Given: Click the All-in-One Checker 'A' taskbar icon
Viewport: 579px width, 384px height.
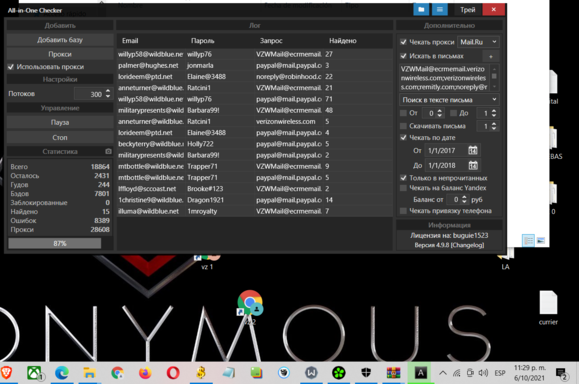Looking at the screenshot, I should coord(421,373).
